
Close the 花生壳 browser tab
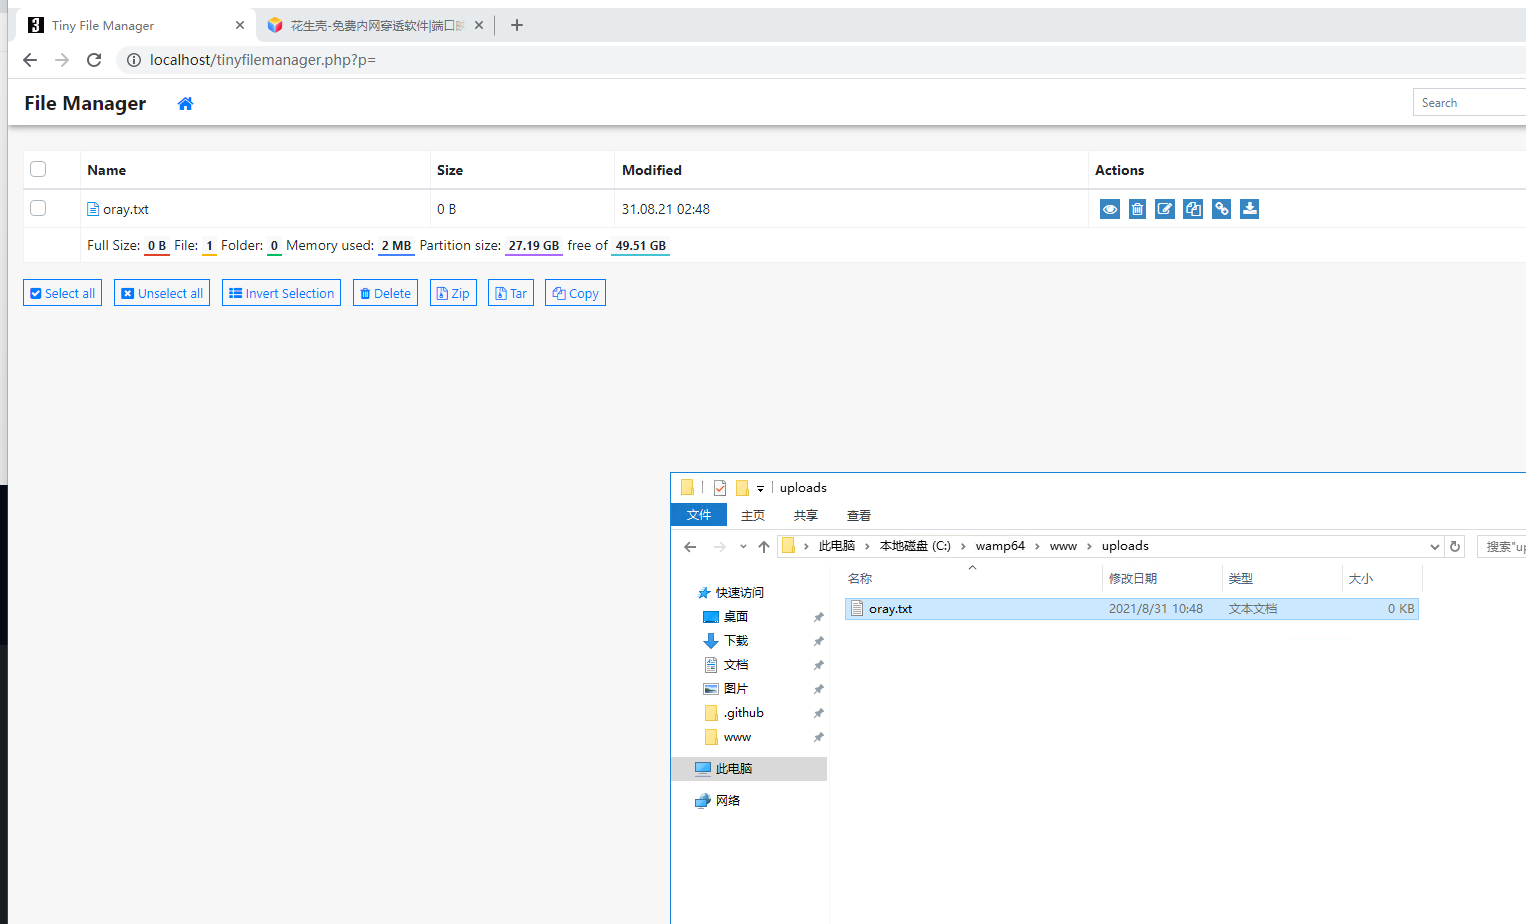(479, 25)
